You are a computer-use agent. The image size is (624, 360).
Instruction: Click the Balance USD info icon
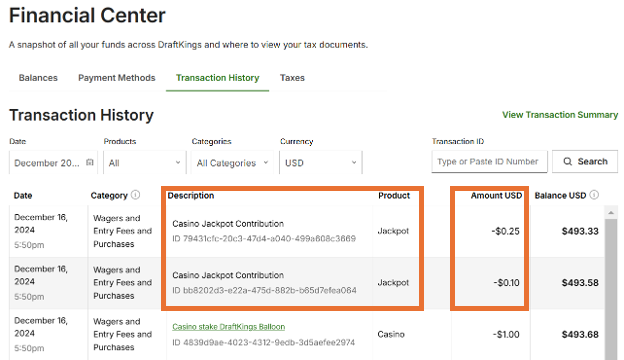pyautogui.click(x=594, y=195)
